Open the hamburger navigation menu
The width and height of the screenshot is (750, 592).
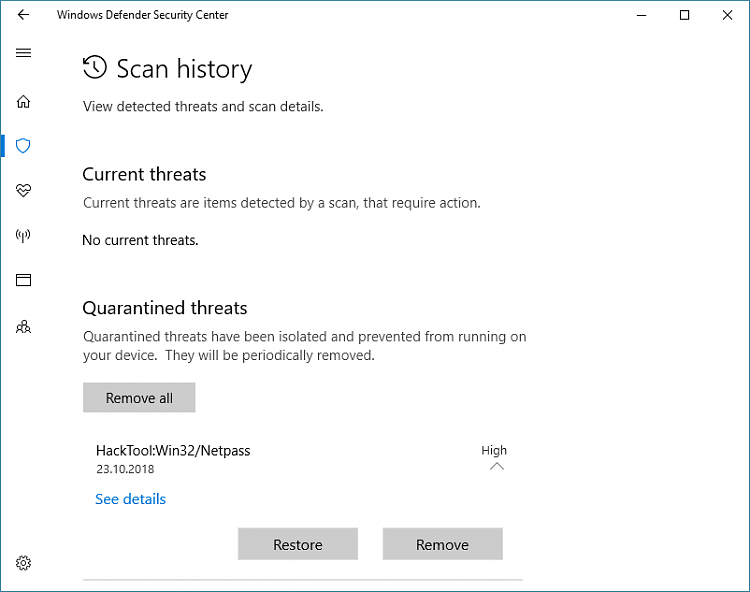pos(23,53)
